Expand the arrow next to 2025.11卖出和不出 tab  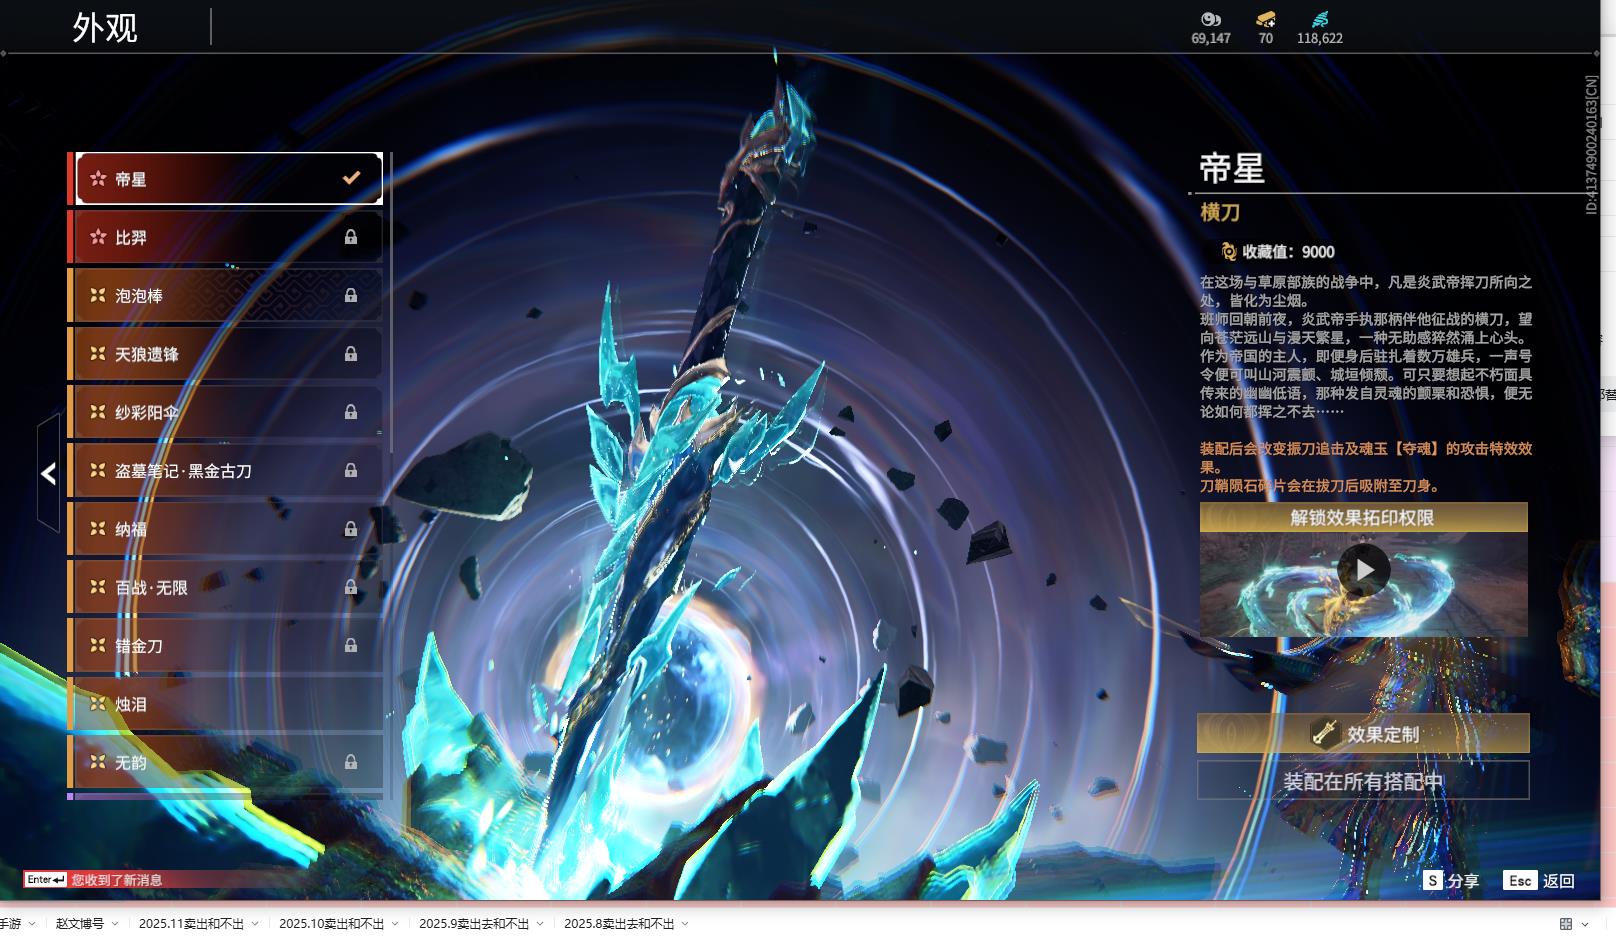(255, 924)
